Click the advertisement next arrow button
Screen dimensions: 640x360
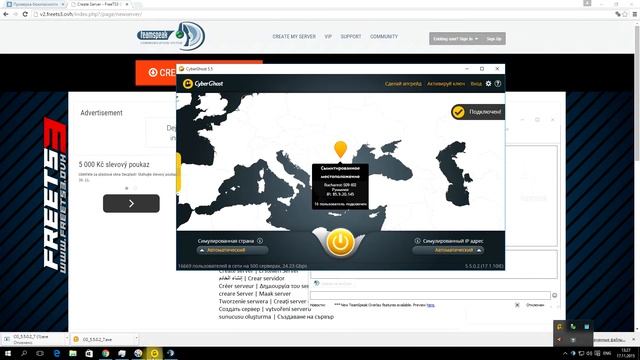click(131, 203)
